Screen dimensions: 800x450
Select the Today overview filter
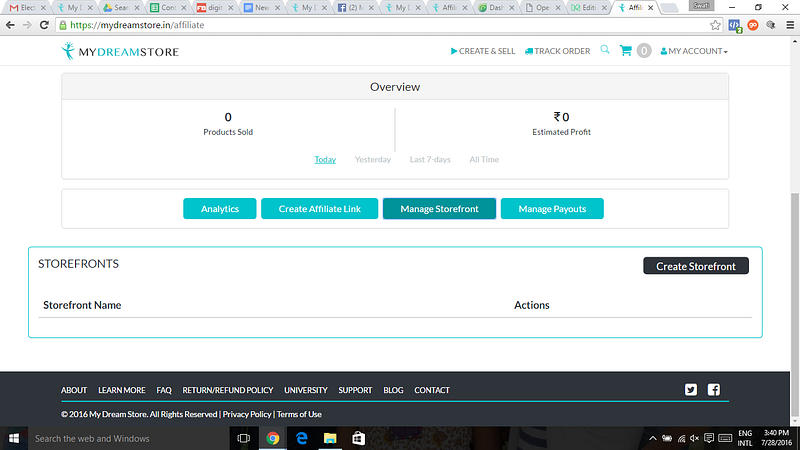[x=325, y=160]
